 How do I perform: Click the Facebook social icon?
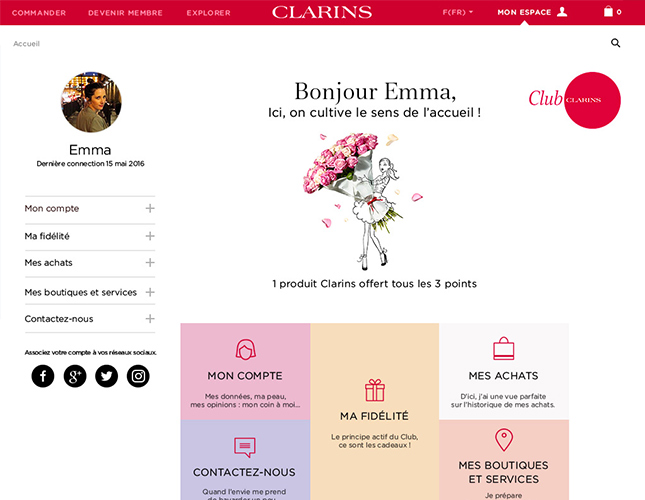click(43, 376)
